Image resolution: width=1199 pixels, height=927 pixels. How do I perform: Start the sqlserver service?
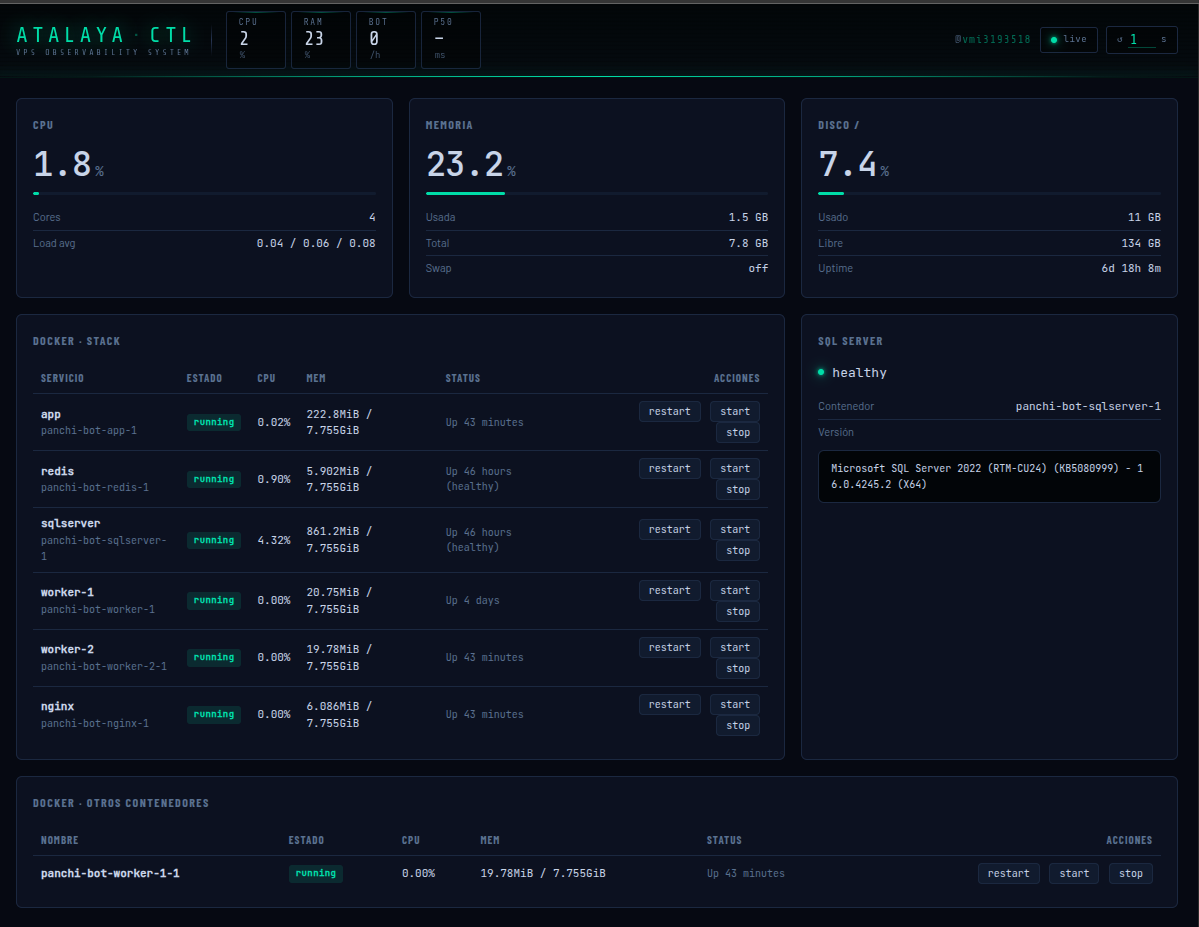(734, 529)
